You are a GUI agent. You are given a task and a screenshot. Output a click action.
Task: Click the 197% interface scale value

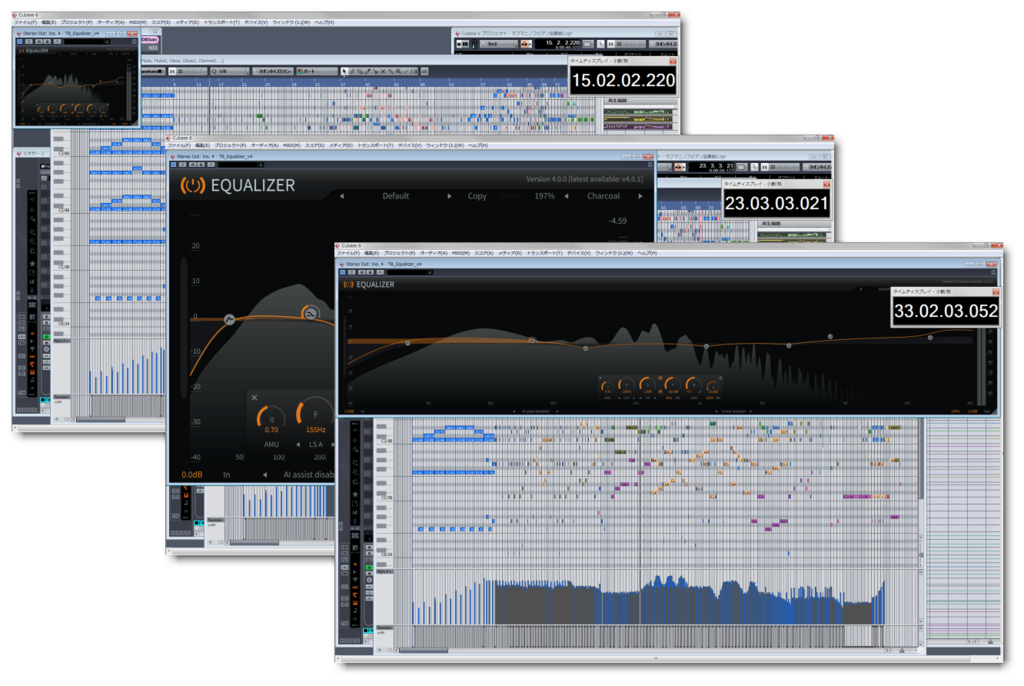(544, 196)
